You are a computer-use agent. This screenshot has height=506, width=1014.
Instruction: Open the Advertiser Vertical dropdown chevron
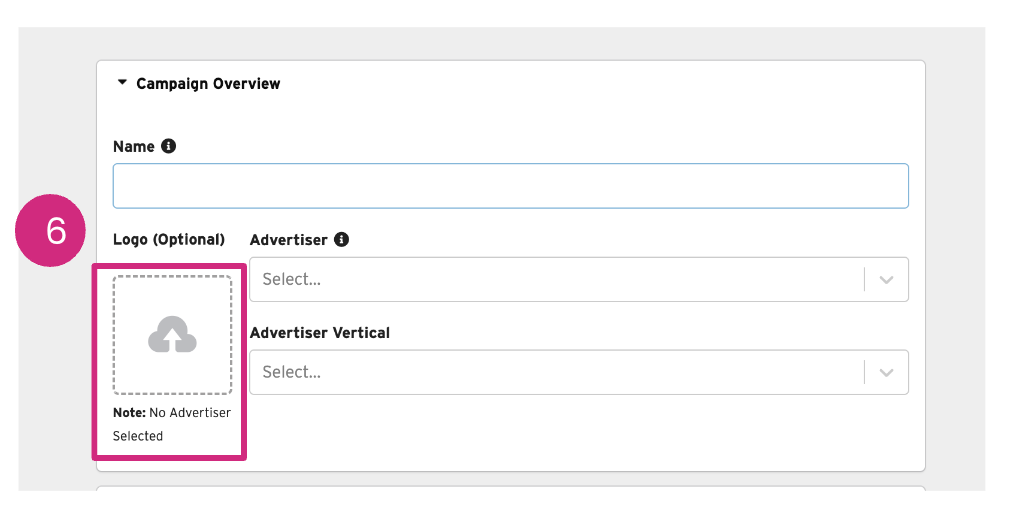886,372
